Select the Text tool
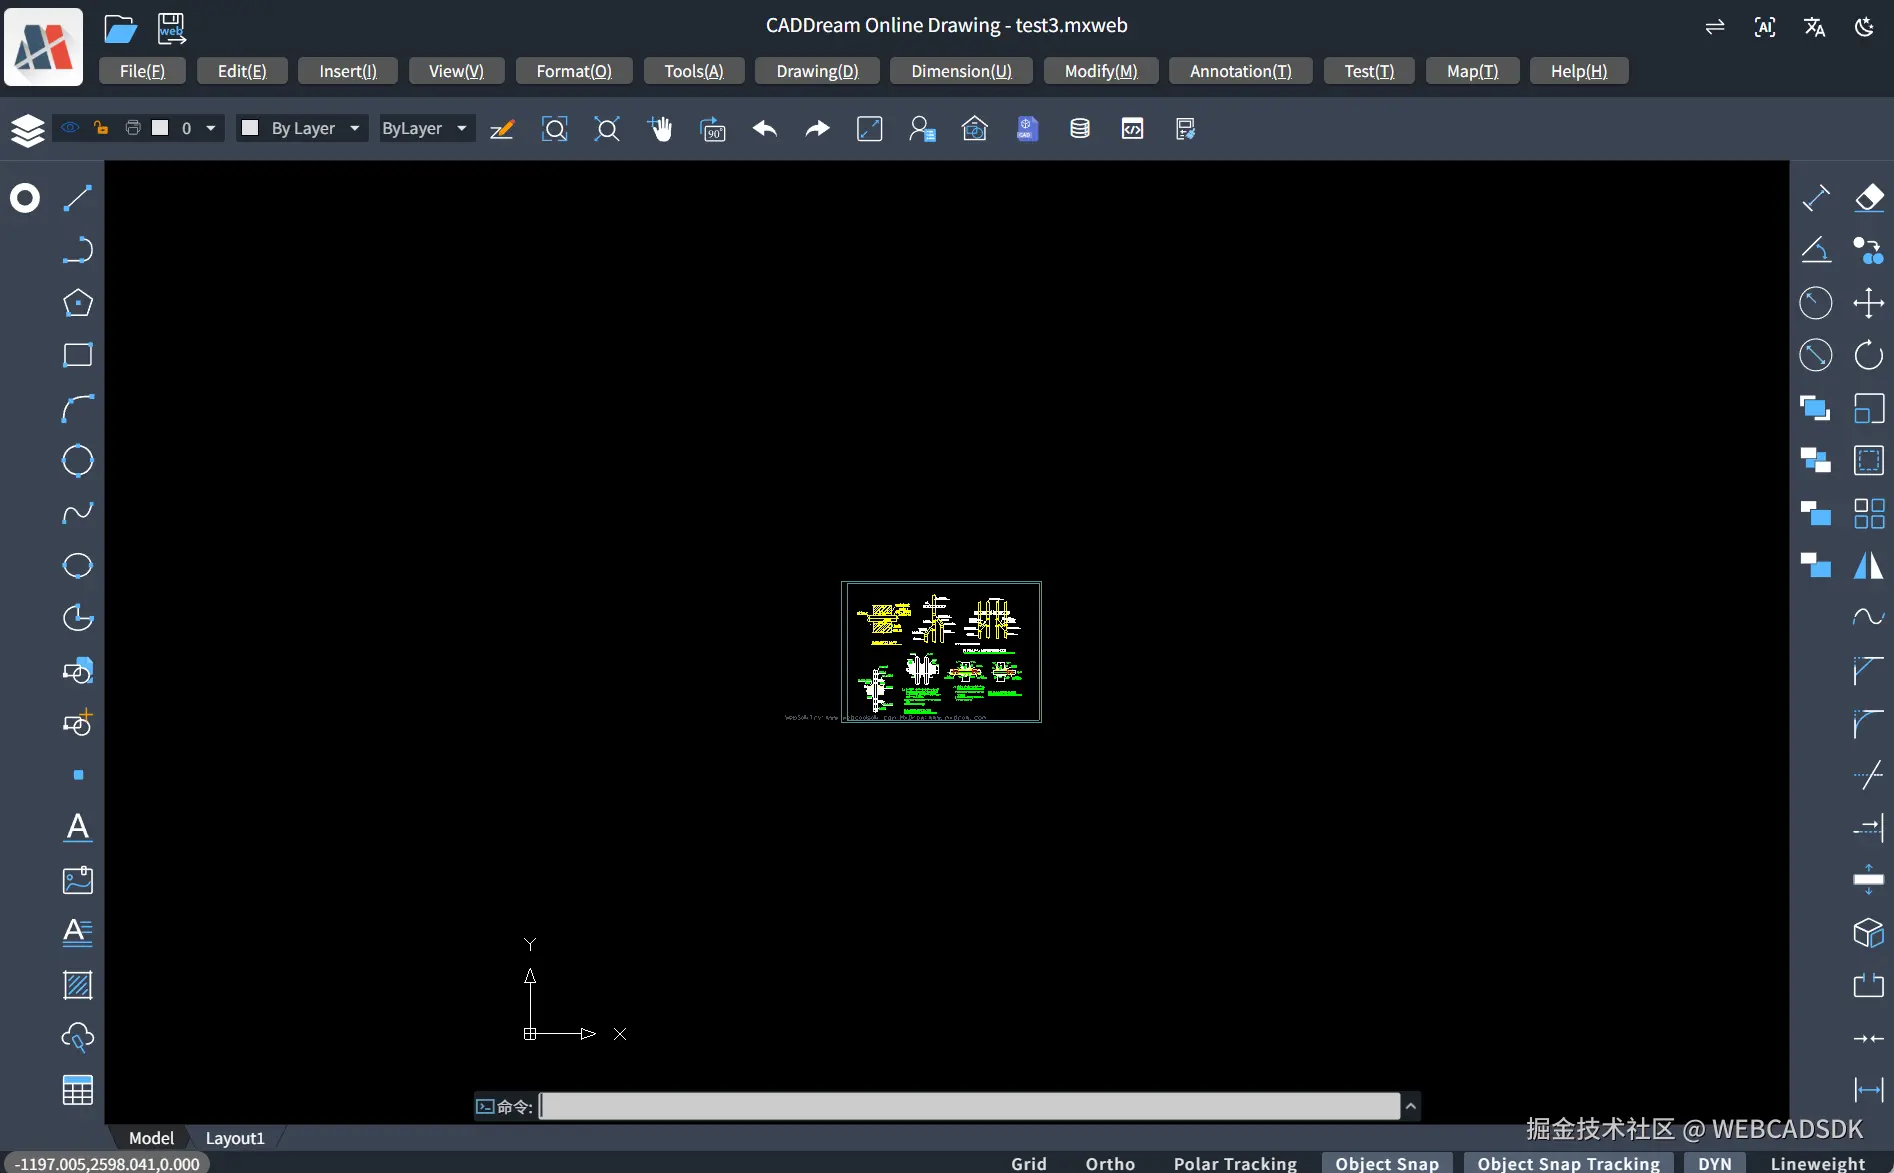 click(77, 828)
